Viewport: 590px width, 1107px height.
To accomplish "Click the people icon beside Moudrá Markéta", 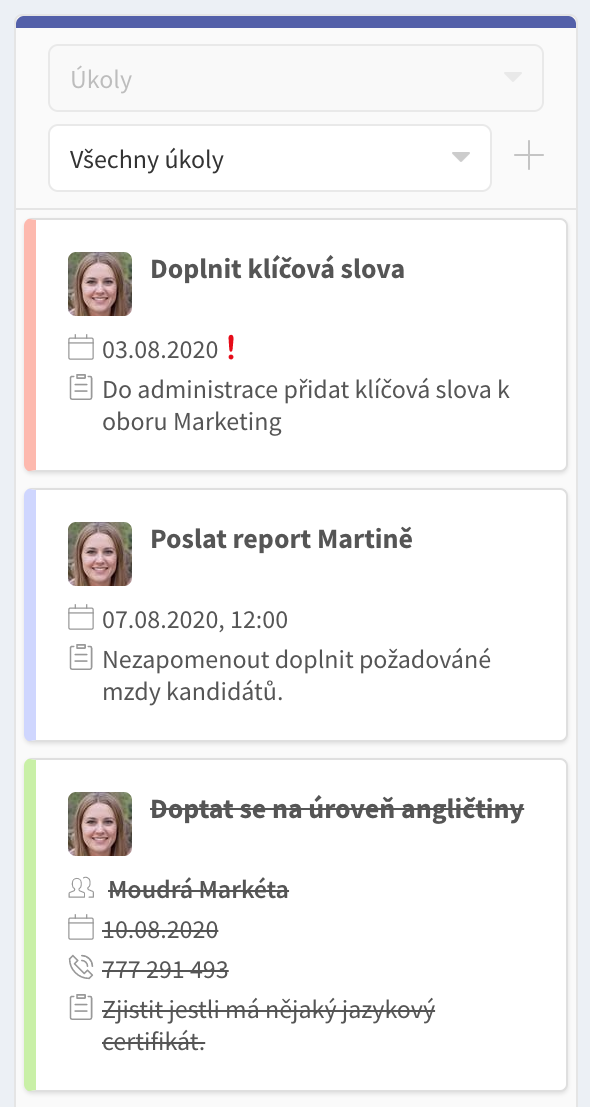I will (81, 888).
